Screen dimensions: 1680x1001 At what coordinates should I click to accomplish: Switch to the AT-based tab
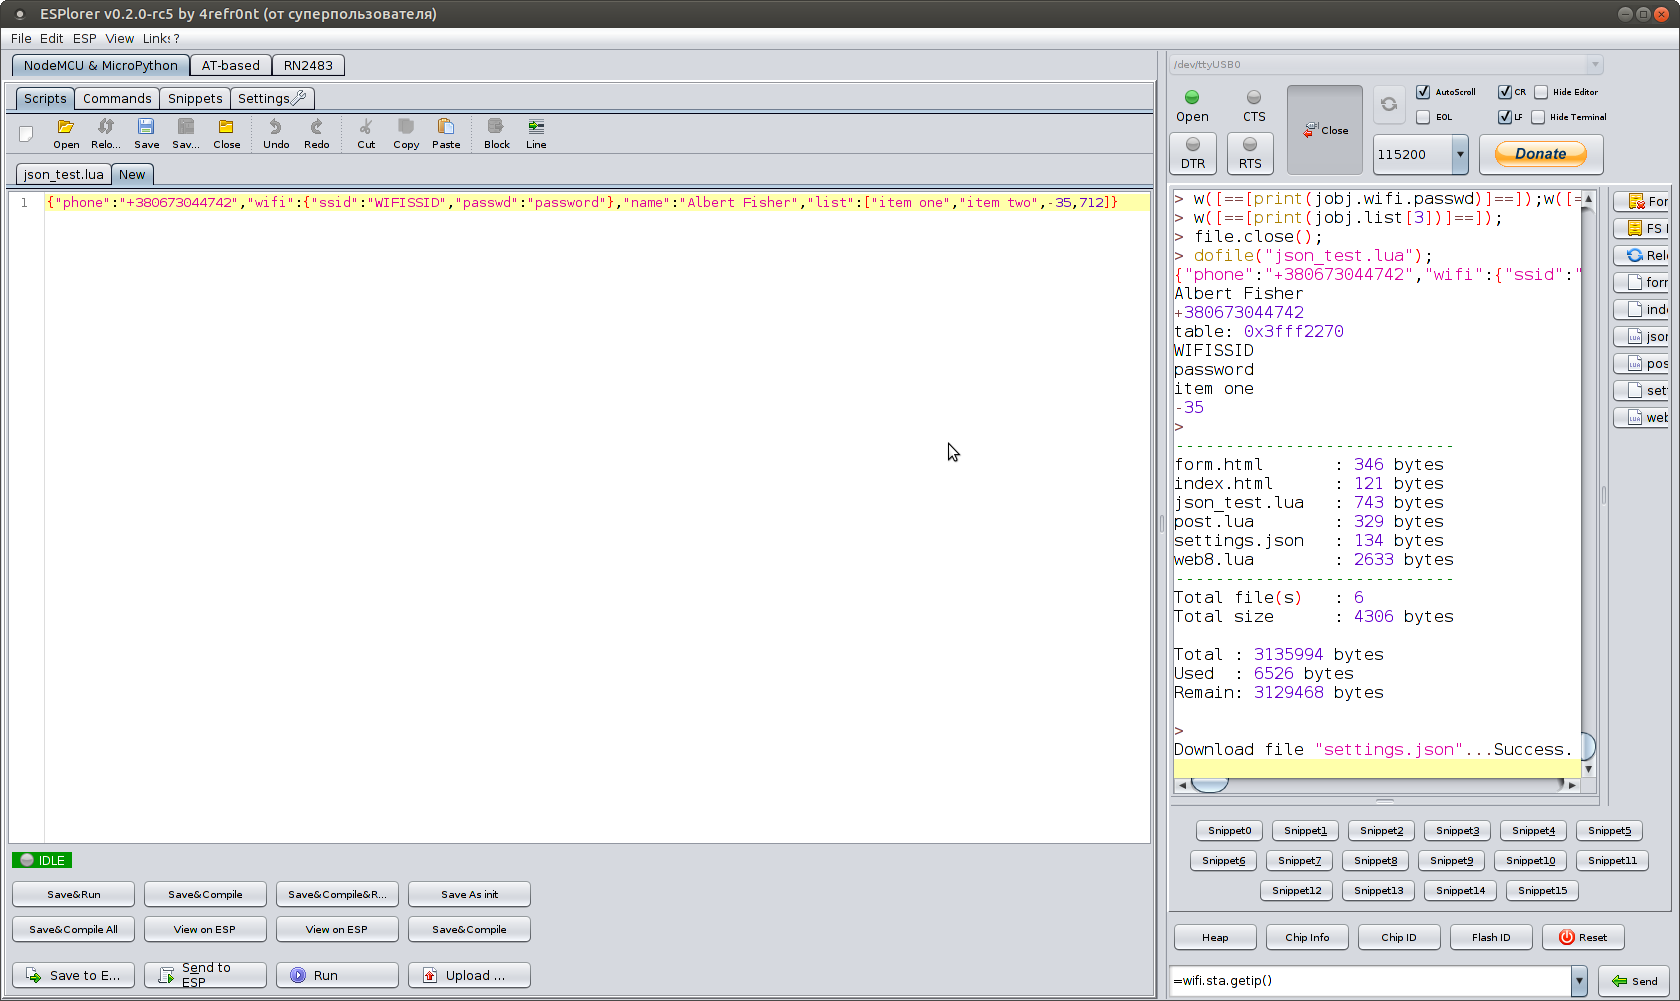click(230, 66)
